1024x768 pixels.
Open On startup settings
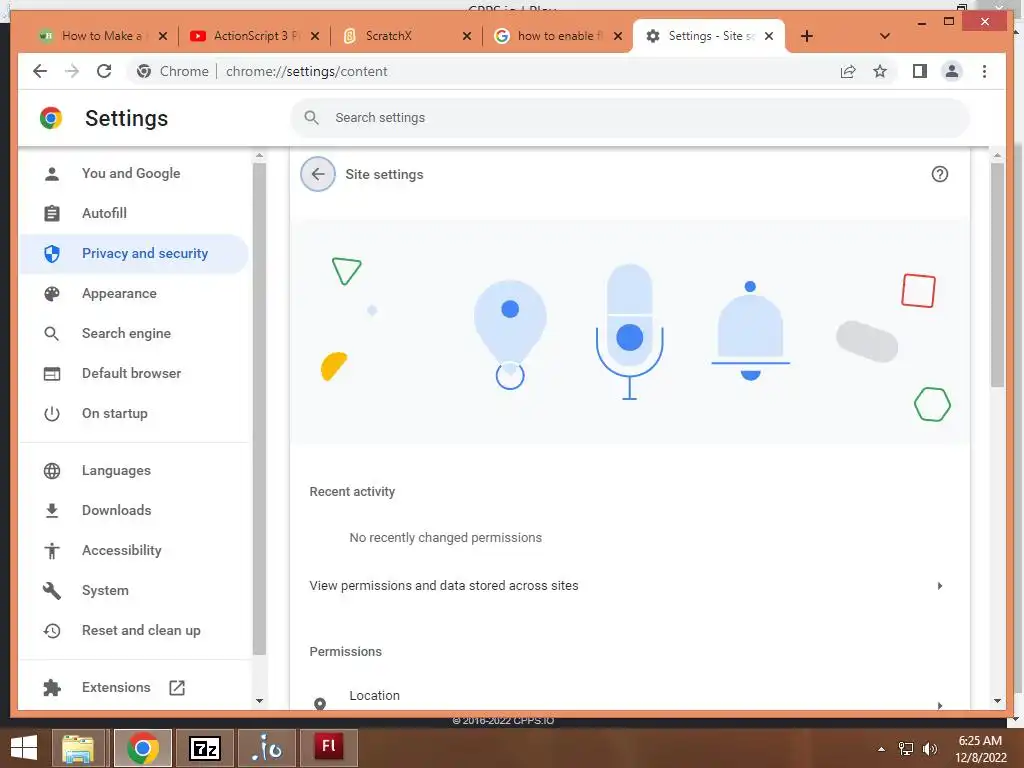click(134, 413)
